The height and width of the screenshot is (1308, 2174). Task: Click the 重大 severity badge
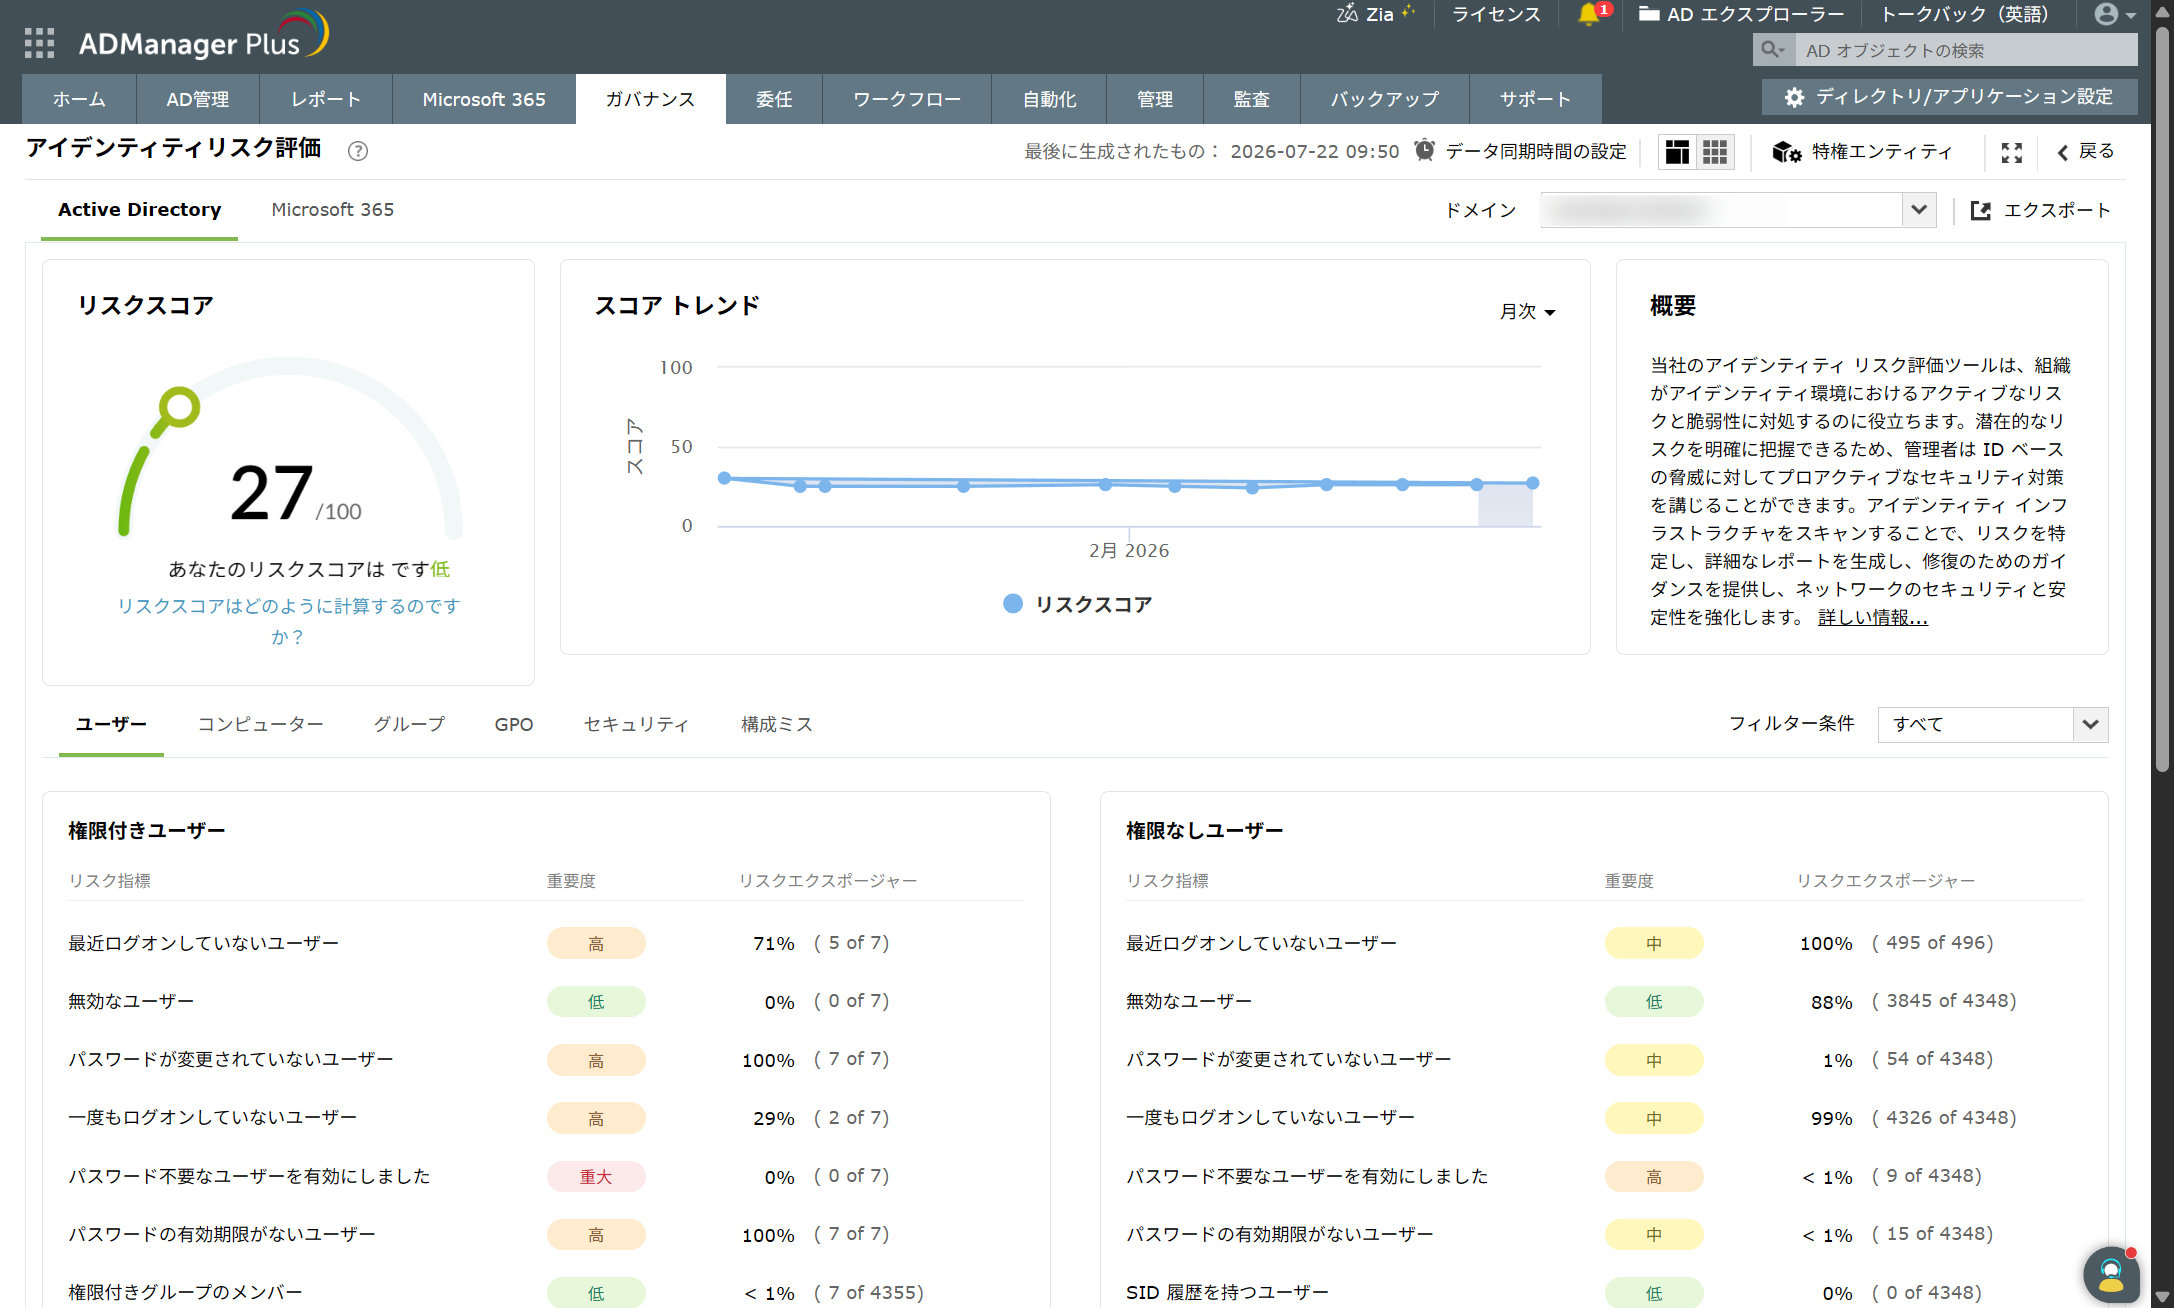(596, 1176)
